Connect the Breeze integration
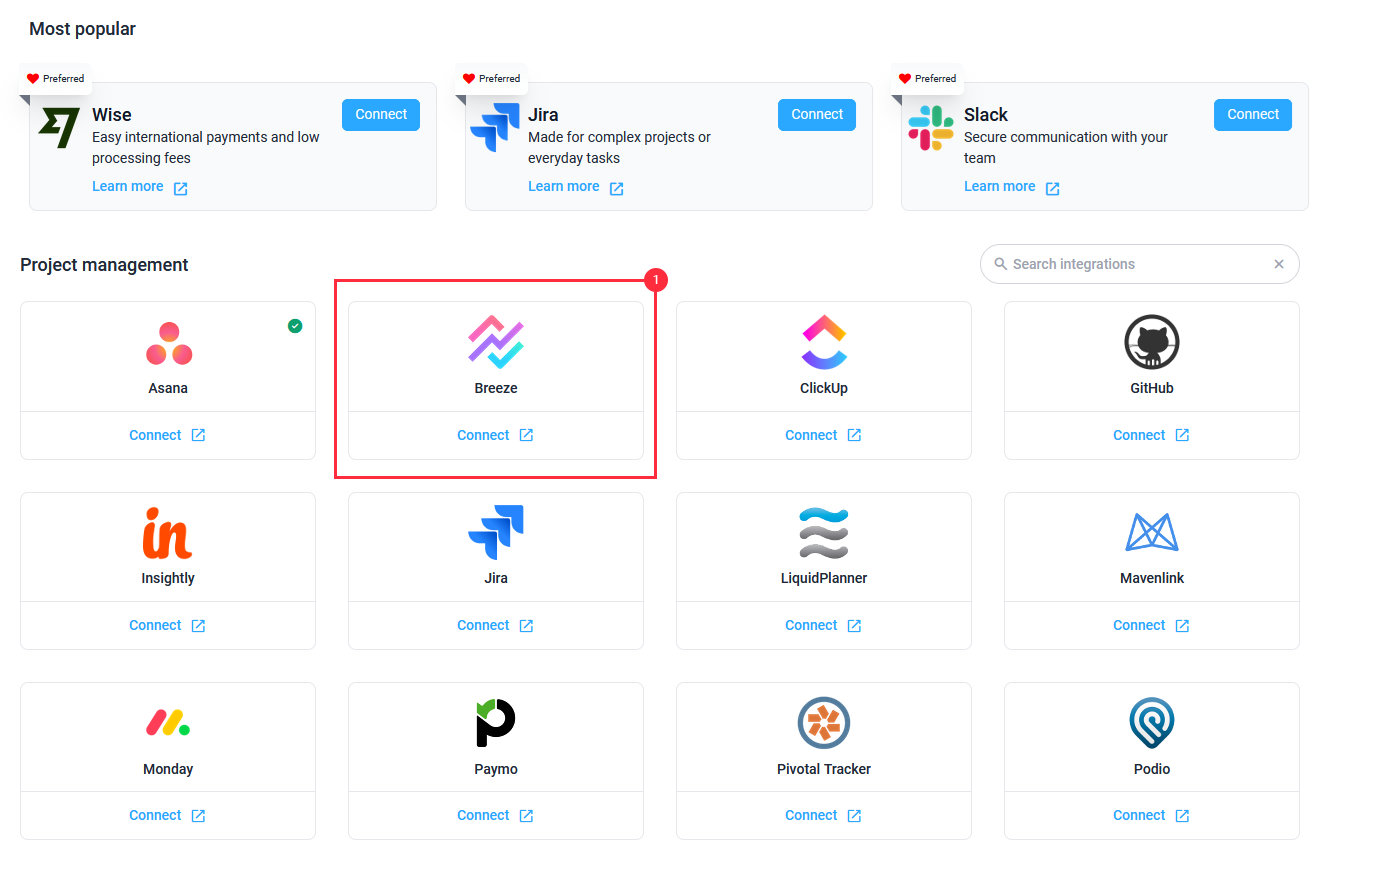 point(483,435)
